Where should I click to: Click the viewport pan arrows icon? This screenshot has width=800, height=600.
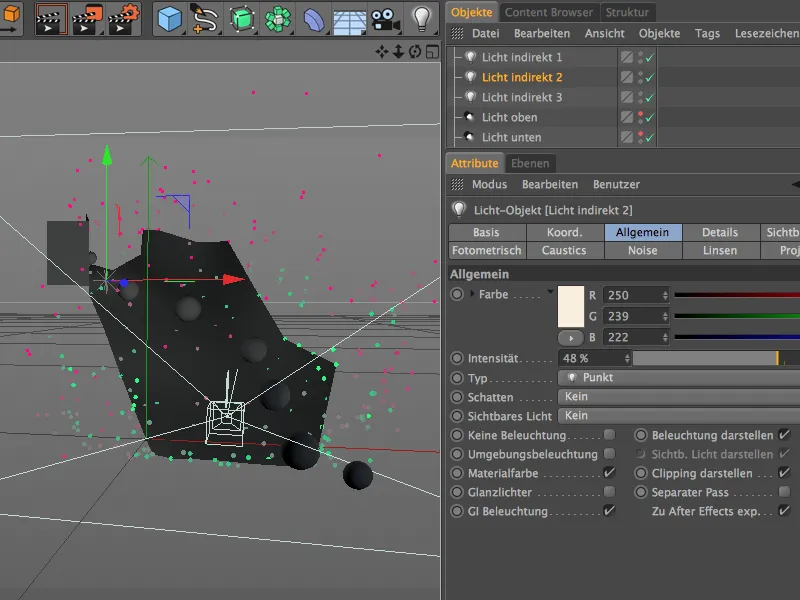[x=381, y=52]
